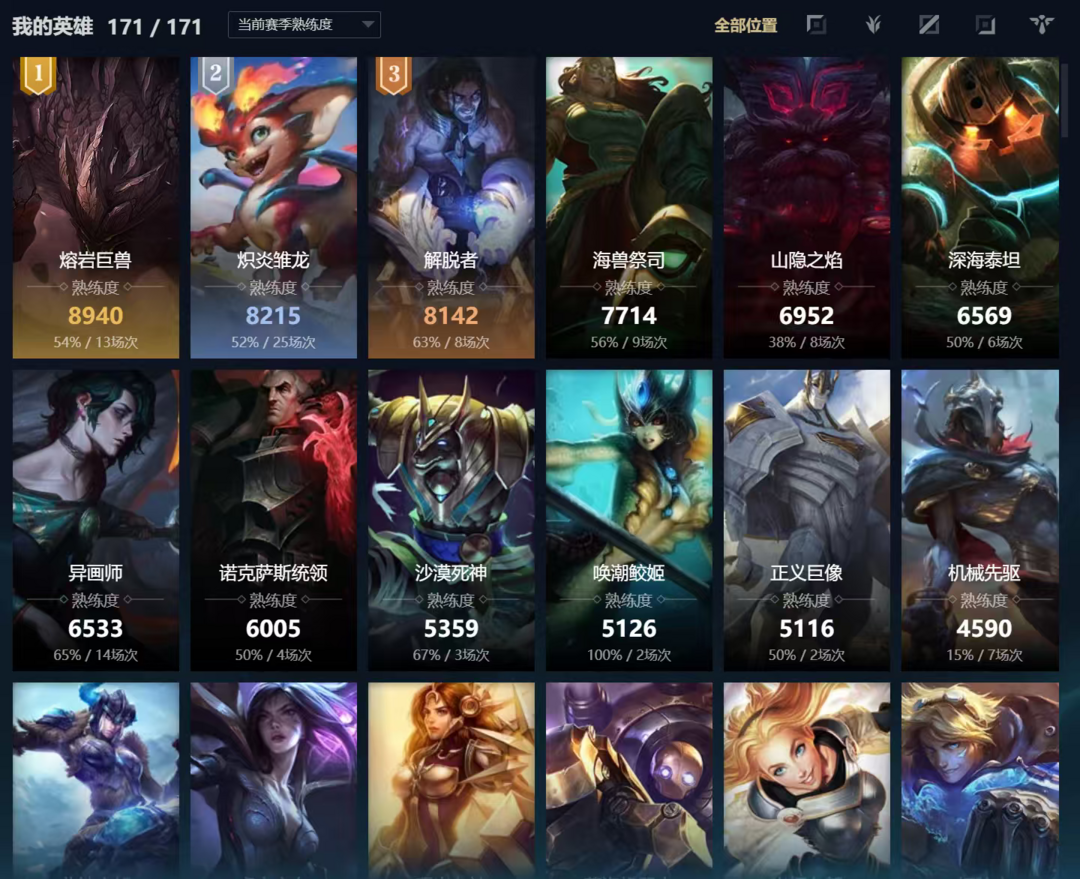This screenshot has width=1080, height=879.
Task: Click the 机械先驱 champion card
Action: (x=980, y=520)
